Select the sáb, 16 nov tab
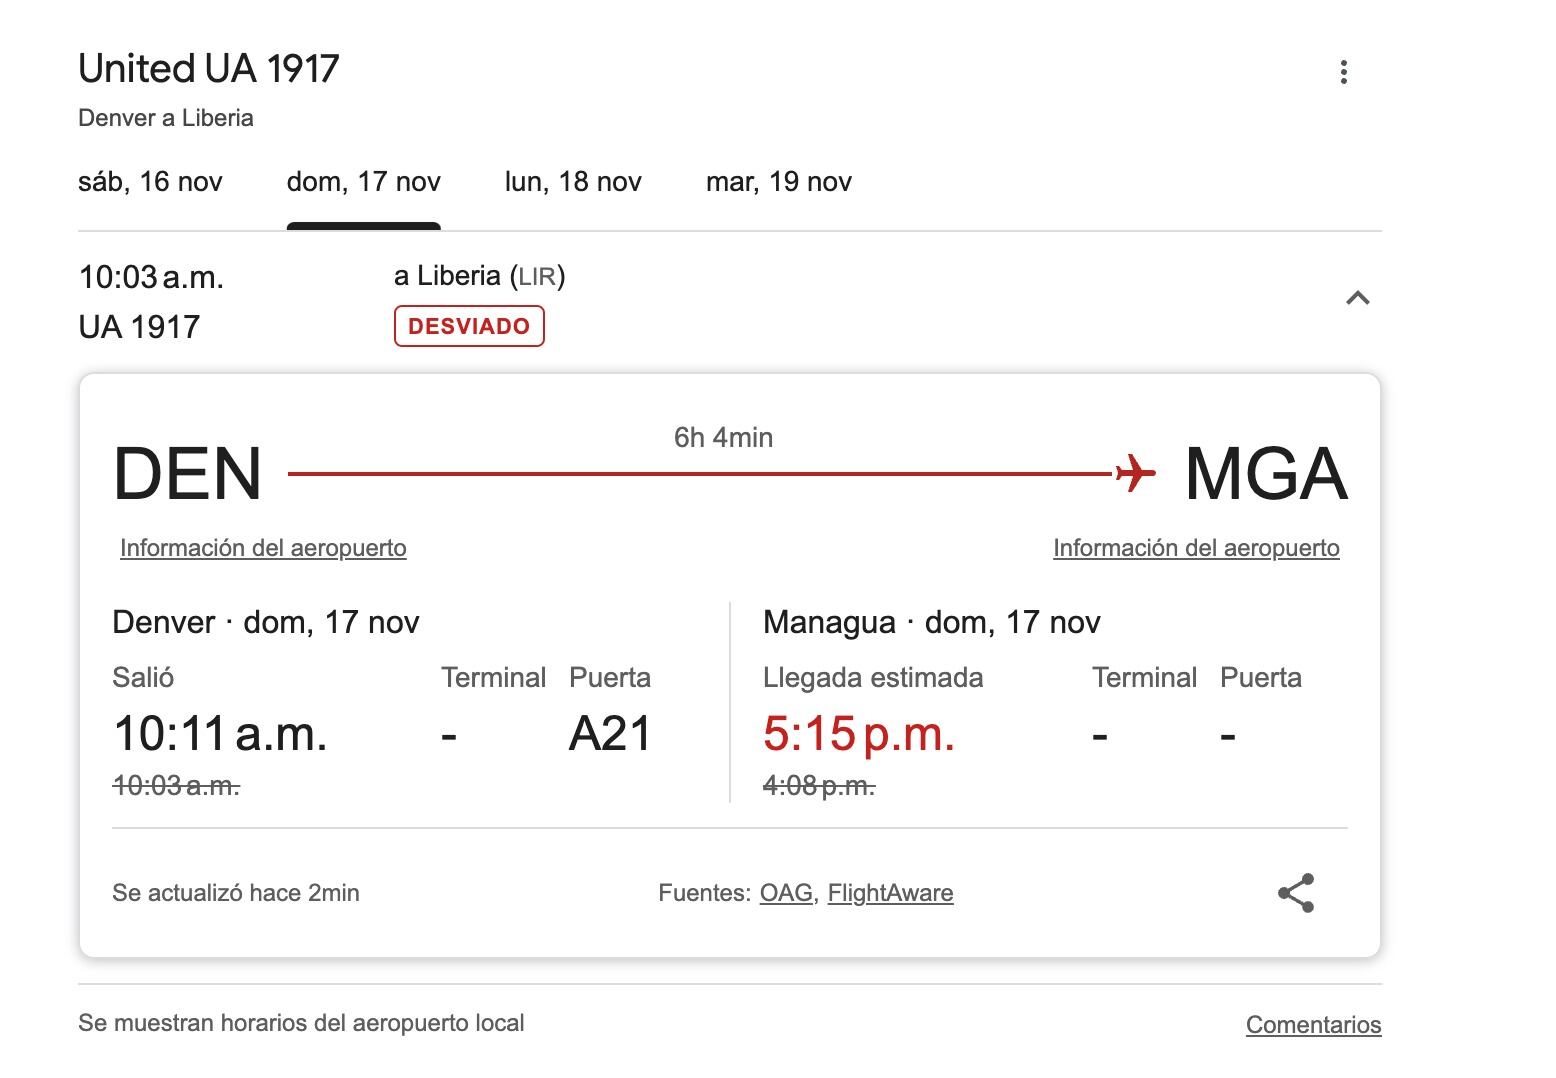The height and width of the screenshot is (1078, 1556). pyautogui.click(x=150, y=182)
